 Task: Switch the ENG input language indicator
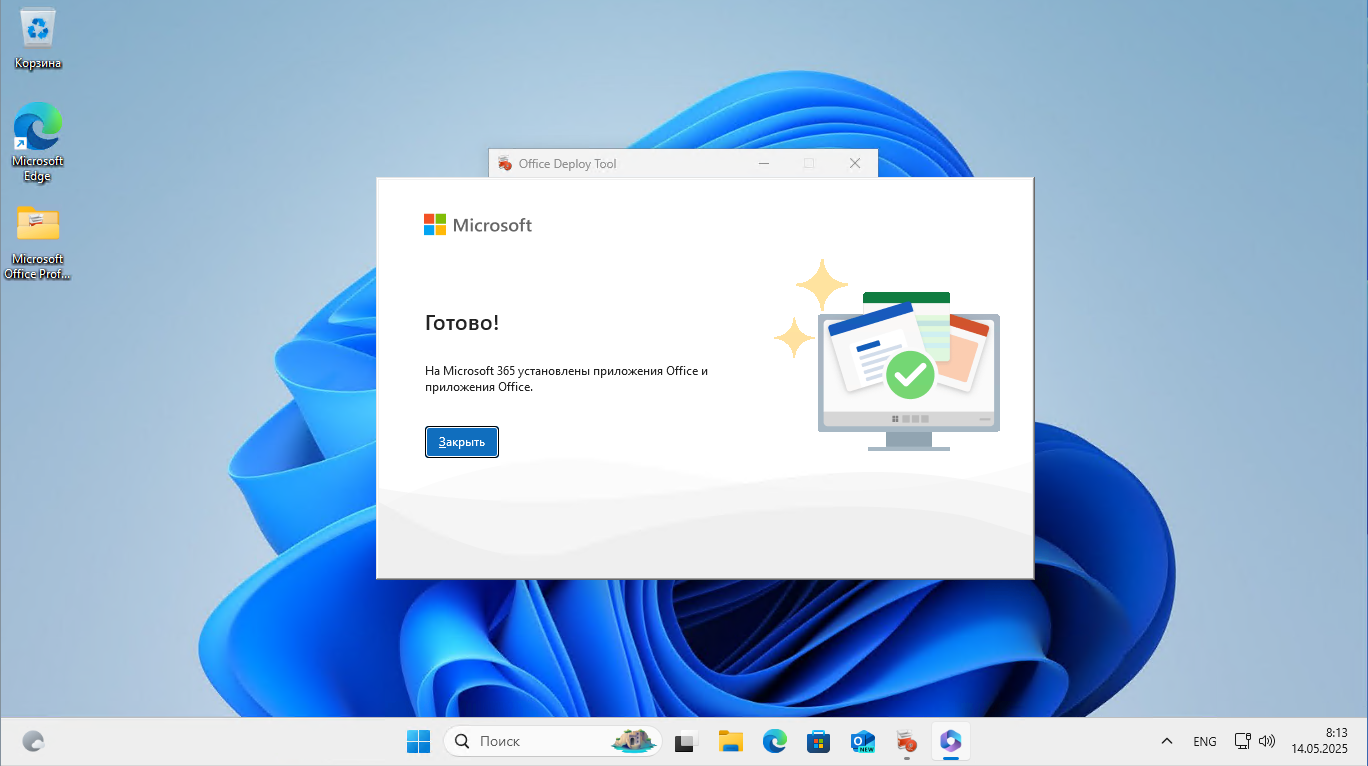(1205, 741)
